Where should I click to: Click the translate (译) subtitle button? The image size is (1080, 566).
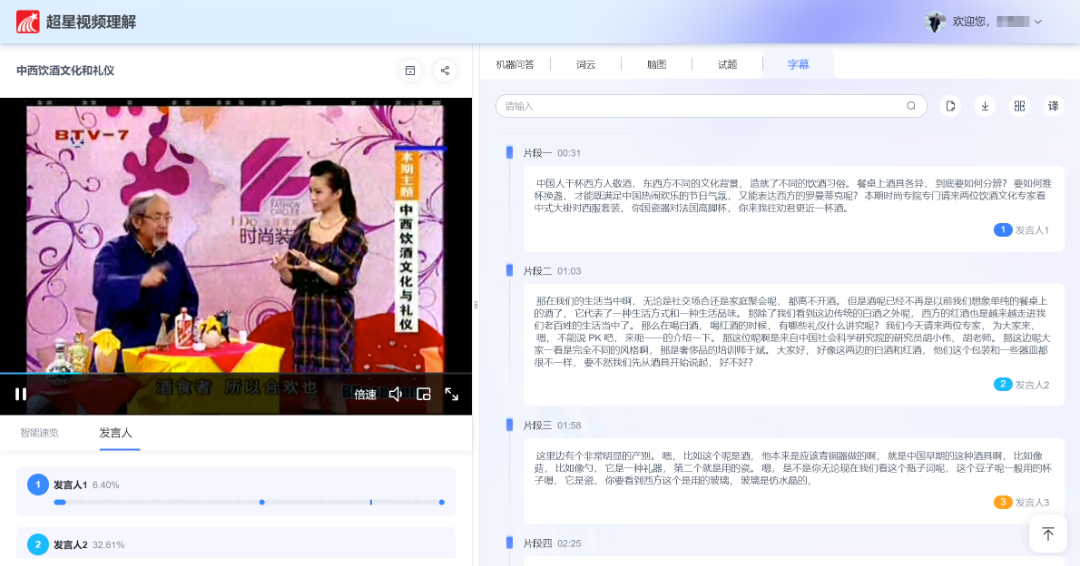[1053, 106]
